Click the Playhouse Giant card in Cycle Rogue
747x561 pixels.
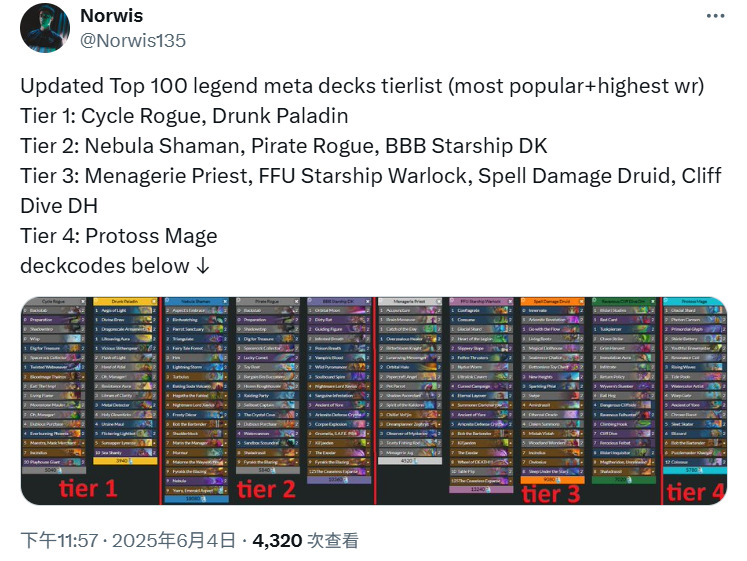[x=54, y=462]
